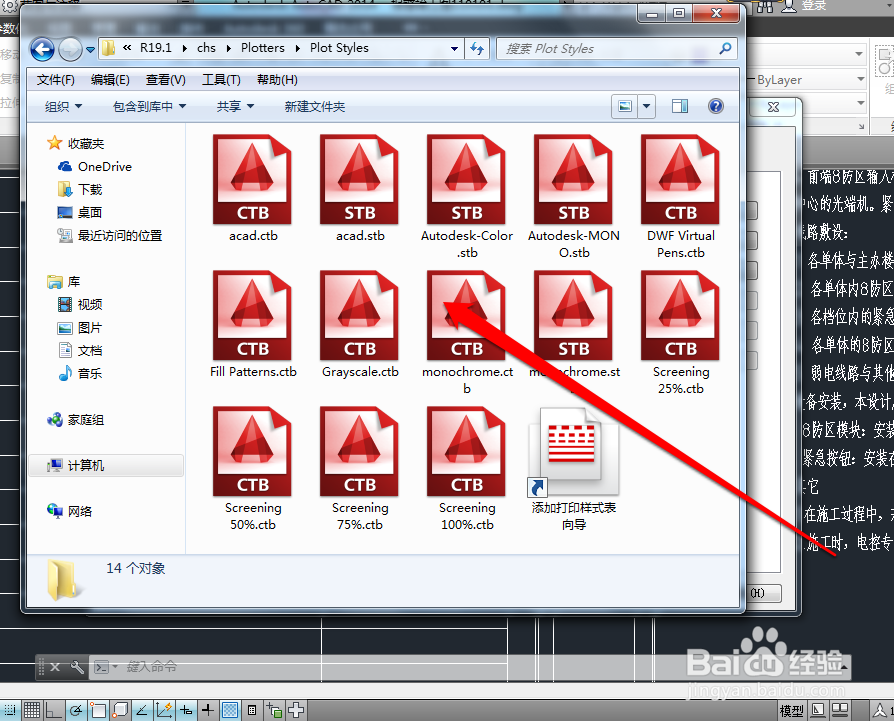Open the 帮助(H) menu
This screenshot has width=894, height=721.
pos(277,80)
